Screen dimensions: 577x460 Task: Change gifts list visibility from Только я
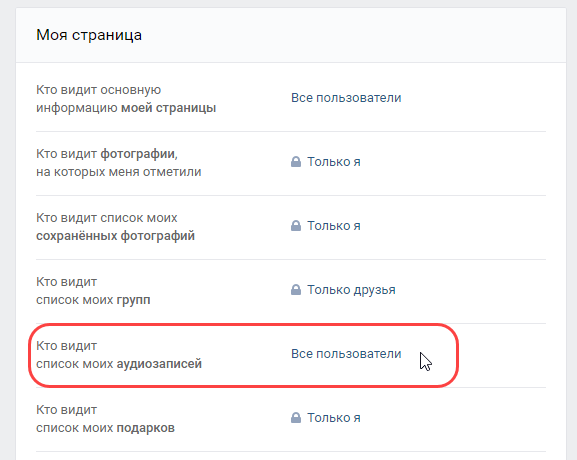(x=334, y=418)
